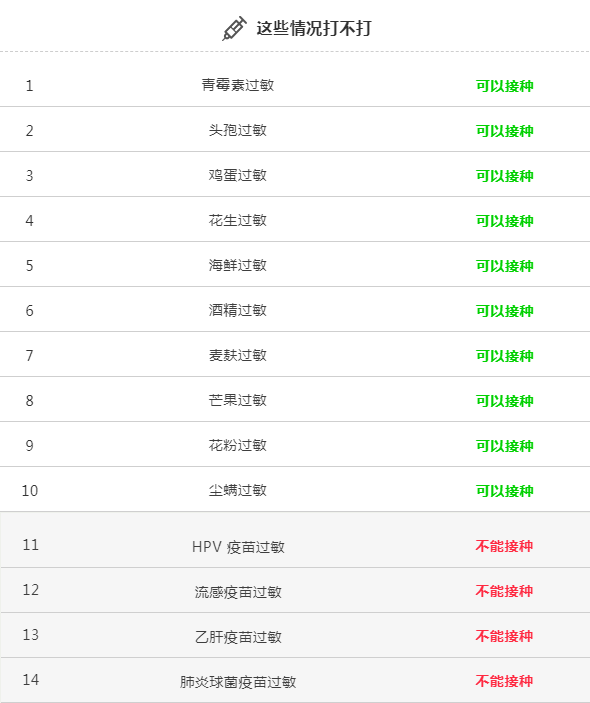Click 可以接种 status for 头孢过敏
Image resolution: width=590 pixels, height=703 pixels.
pyautogui.click(x=504, y=131)
